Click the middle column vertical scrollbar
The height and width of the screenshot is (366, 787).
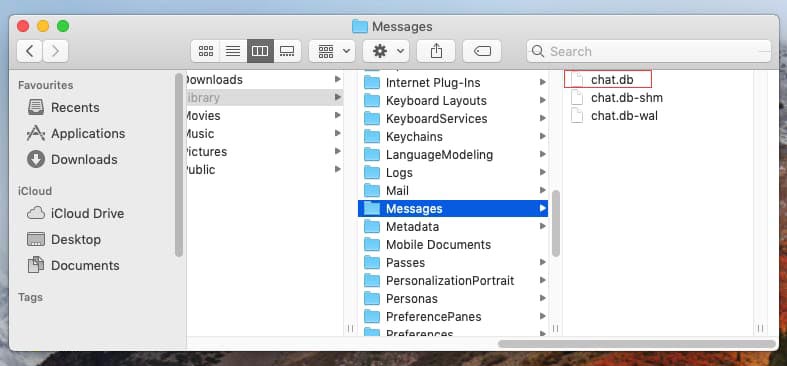tap(556, 223)
